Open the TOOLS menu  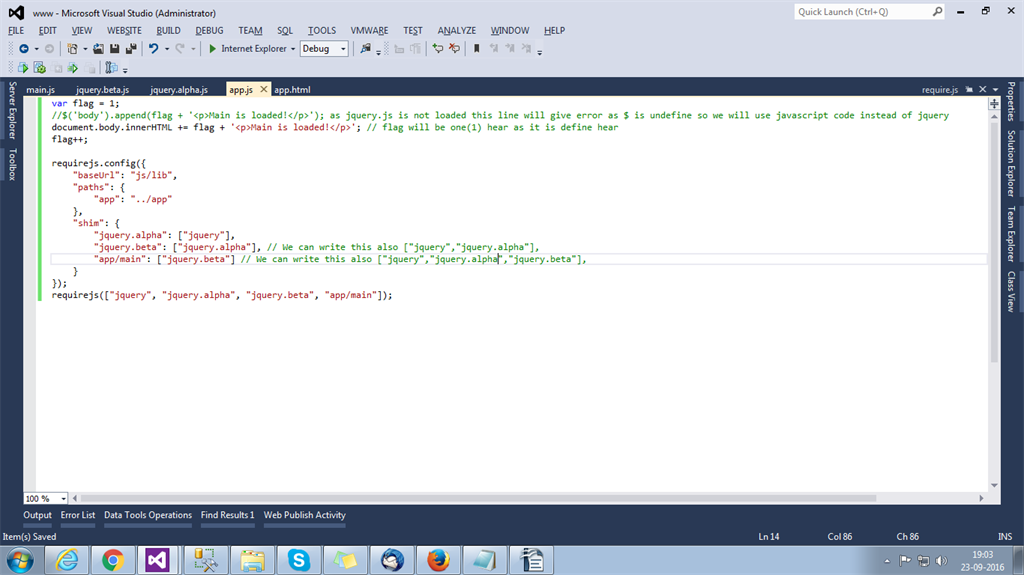coord(322,31)
